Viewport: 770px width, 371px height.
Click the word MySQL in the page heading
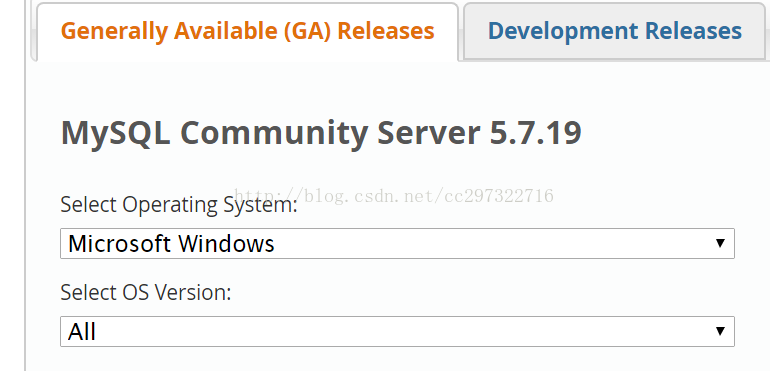click(x=115, y=134)
